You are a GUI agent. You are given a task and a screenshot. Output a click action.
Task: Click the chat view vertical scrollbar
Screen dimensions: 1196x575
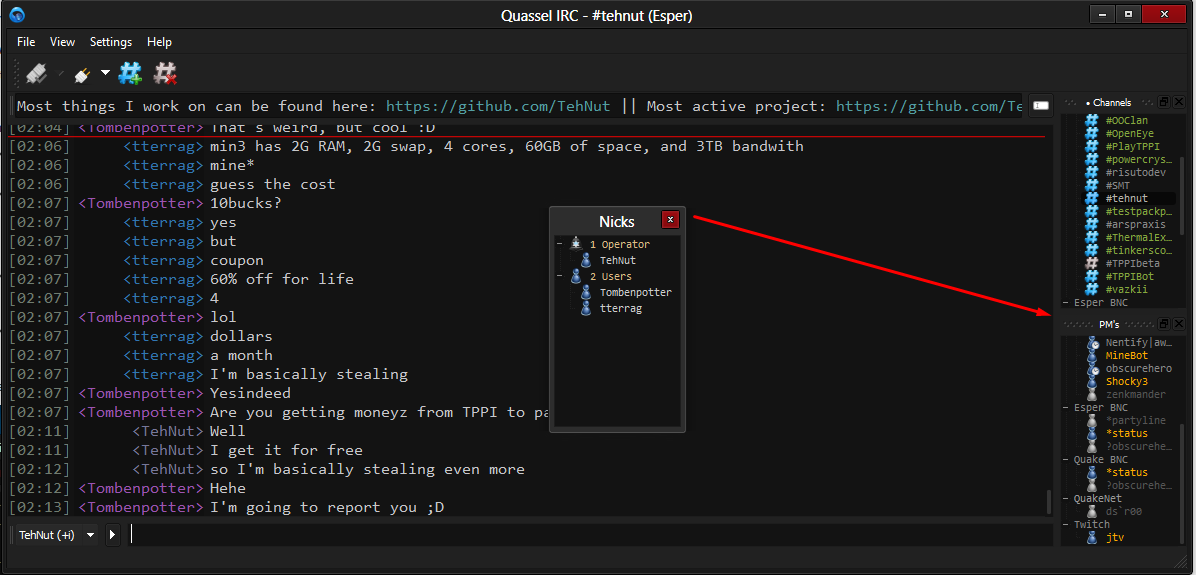tap(1048, 320)
